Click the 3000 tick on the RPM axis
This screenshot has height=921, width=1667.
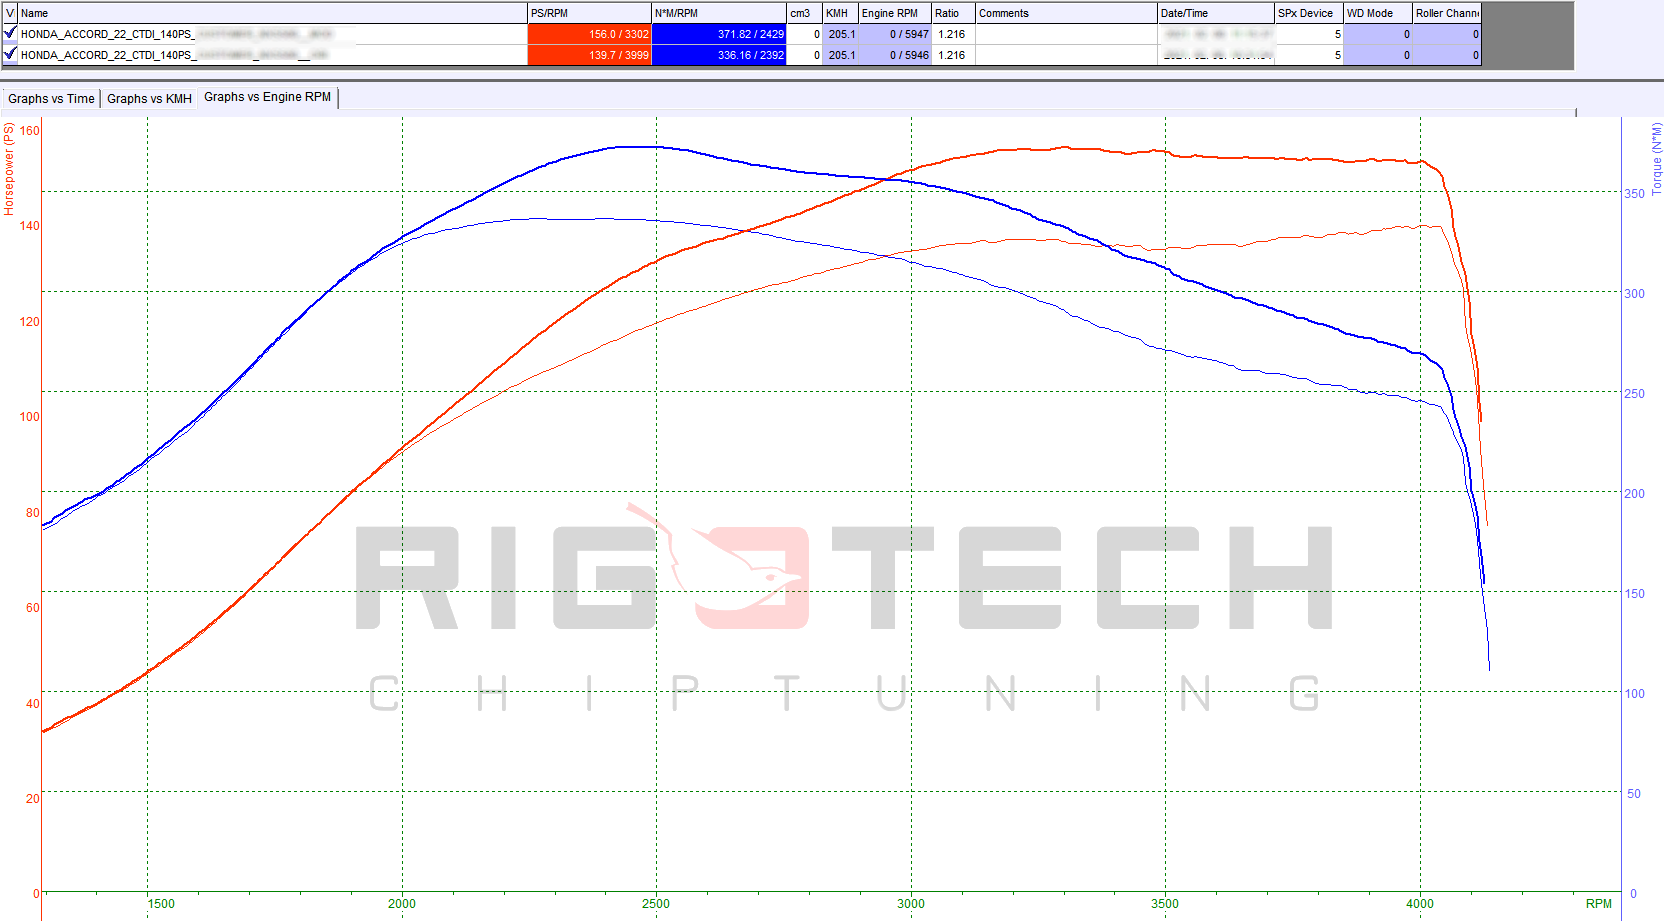point(911,904)
